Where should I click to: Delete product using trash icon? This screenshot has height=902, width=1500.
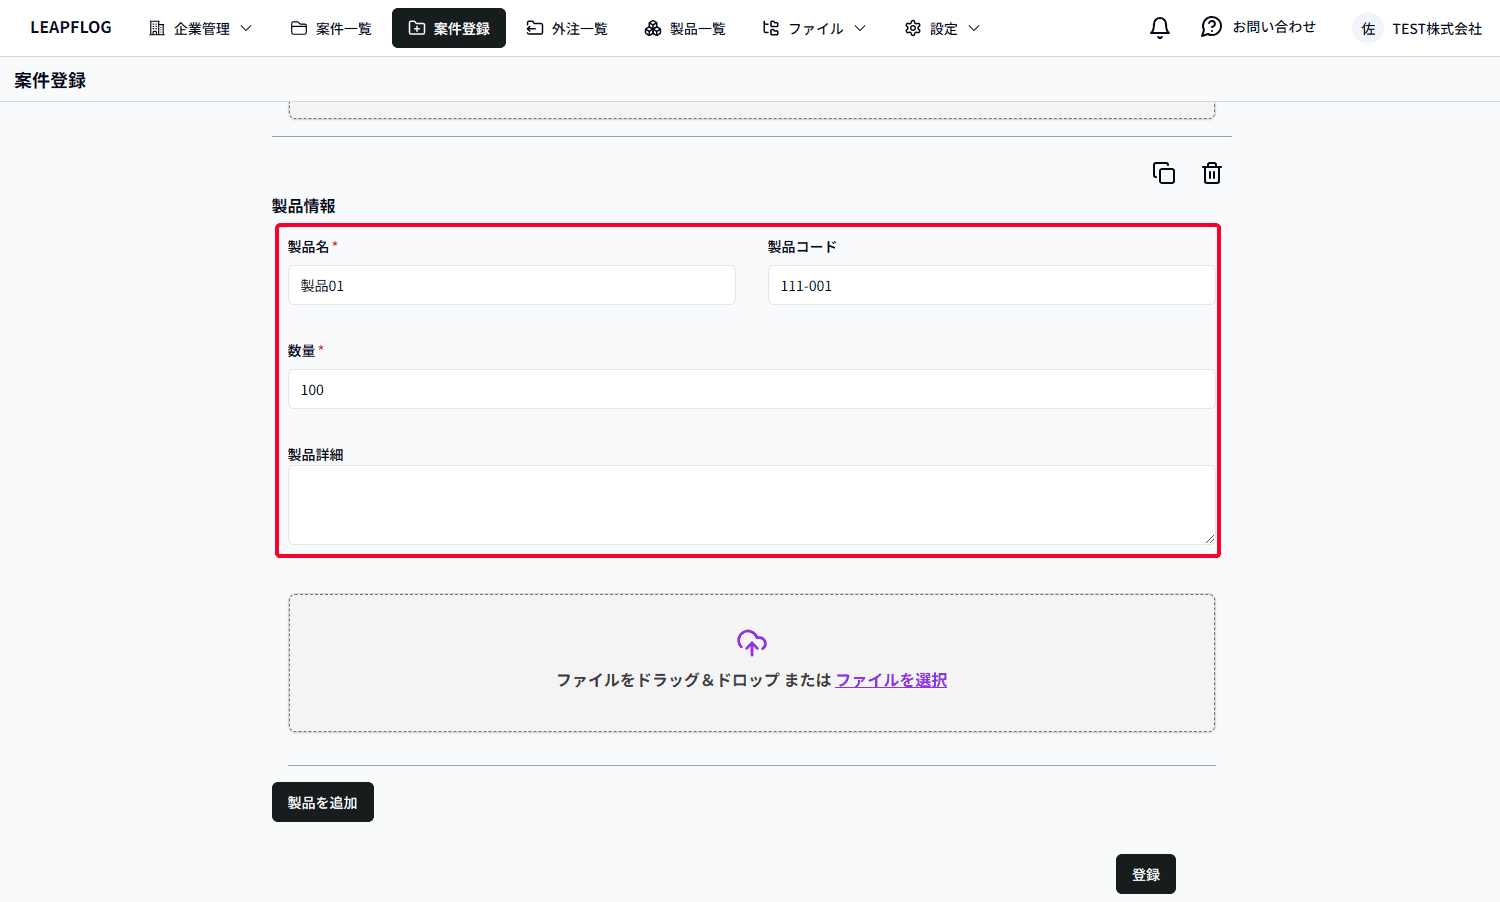coord(1211,173)
